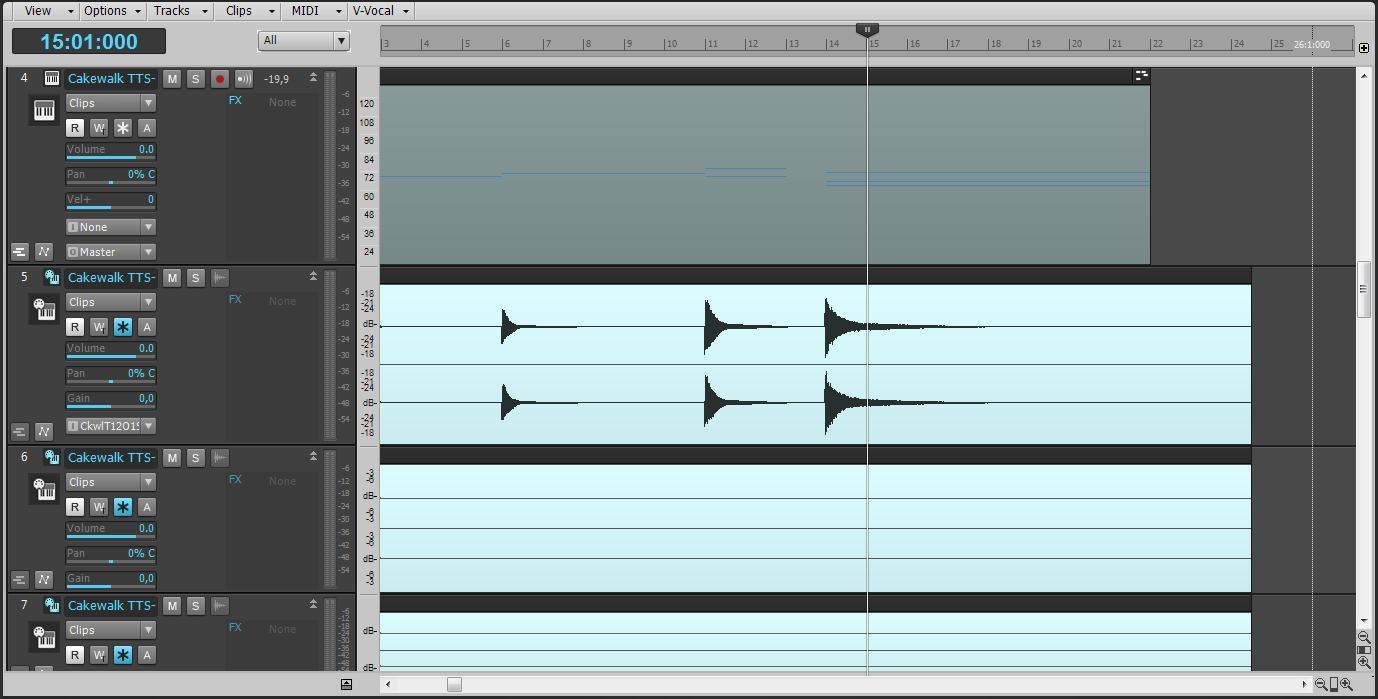This screenshot has height=699, width=1378.
Task: Solo track 6
Action: coord(195,458)
